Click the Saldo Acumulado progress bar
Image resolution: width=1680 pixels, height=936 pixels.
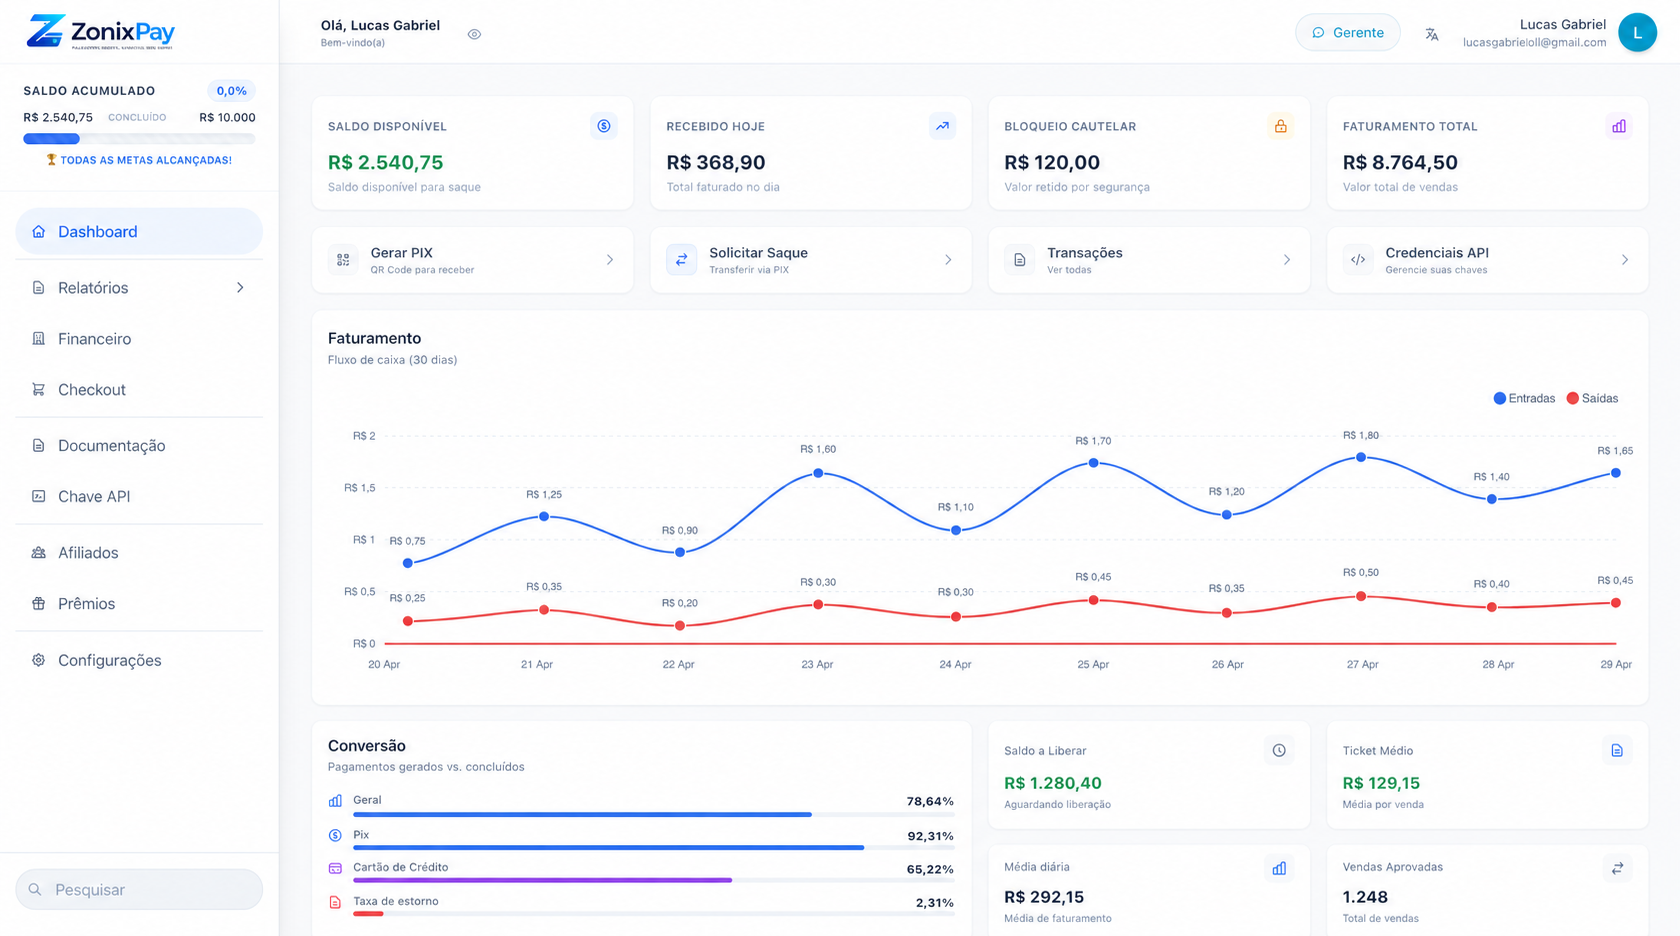tap(139, 139)
